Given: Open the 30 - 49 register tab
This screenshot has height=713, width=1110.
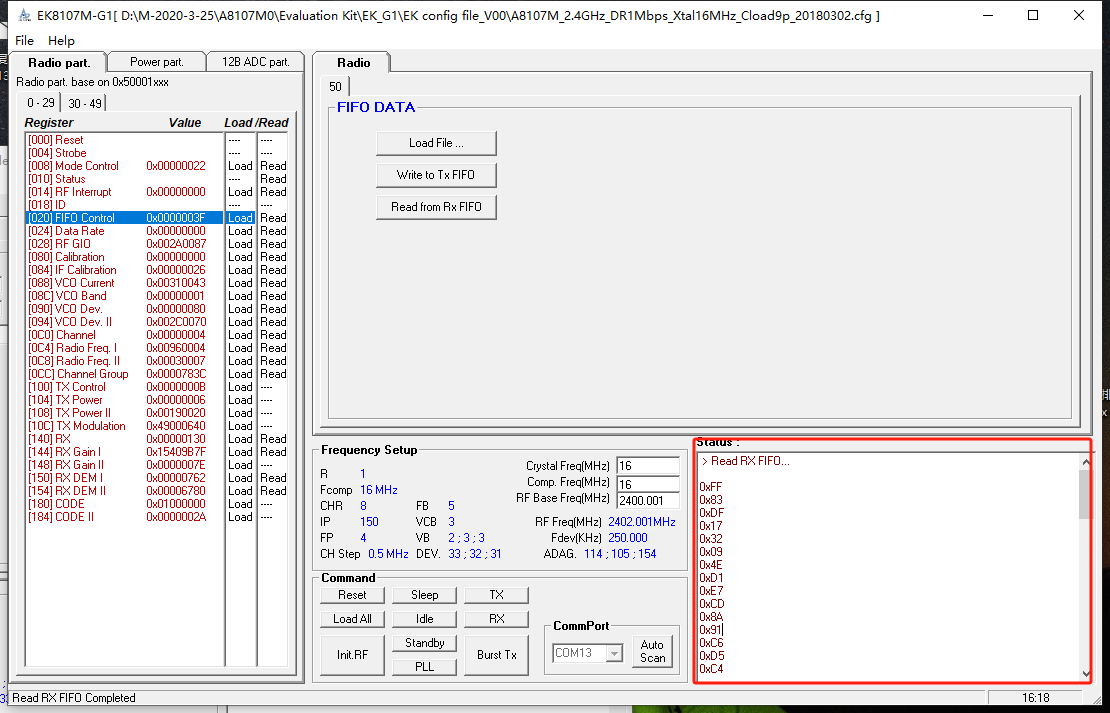Looking at the screenshot, I should coord(85,103).
